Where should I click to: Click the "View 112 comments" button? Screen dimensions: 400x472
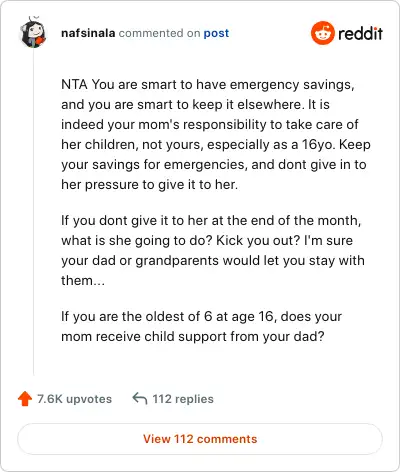[x=200, y=439]
